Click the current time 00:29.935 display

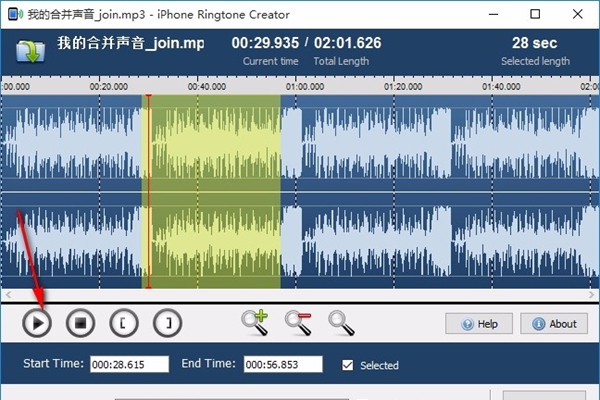[265, 43]
